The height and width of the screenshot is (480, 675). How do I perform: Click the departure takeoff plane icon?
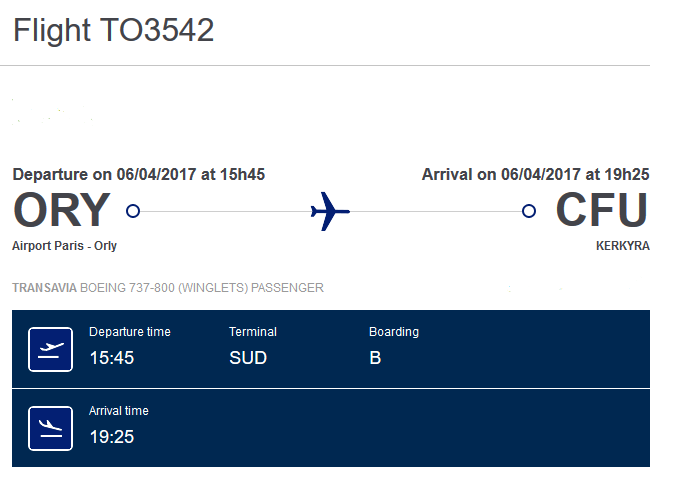(50, 350)
